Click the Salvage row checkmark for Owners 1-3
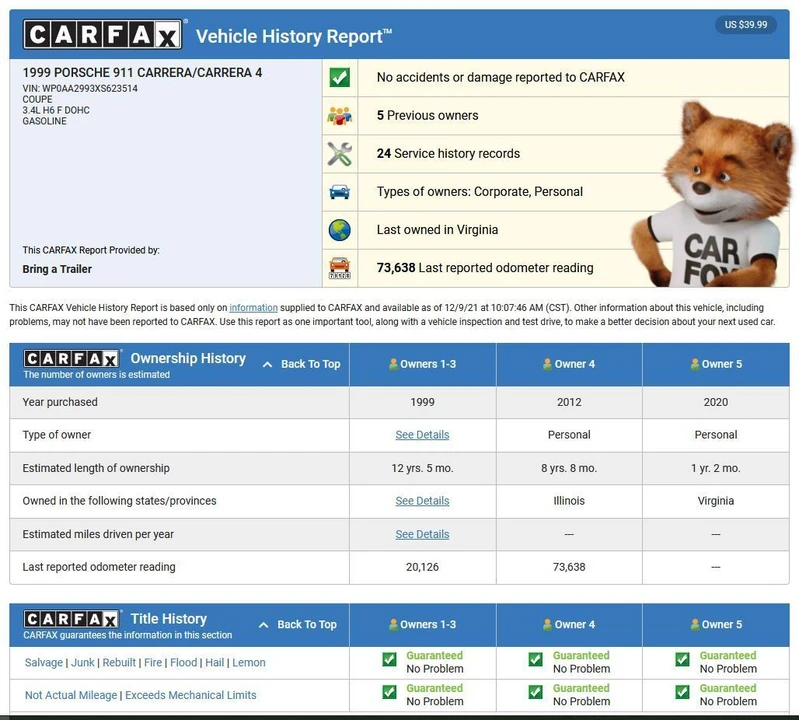The height and width of the screenshot is (720, 799). [x=389, y=659]
